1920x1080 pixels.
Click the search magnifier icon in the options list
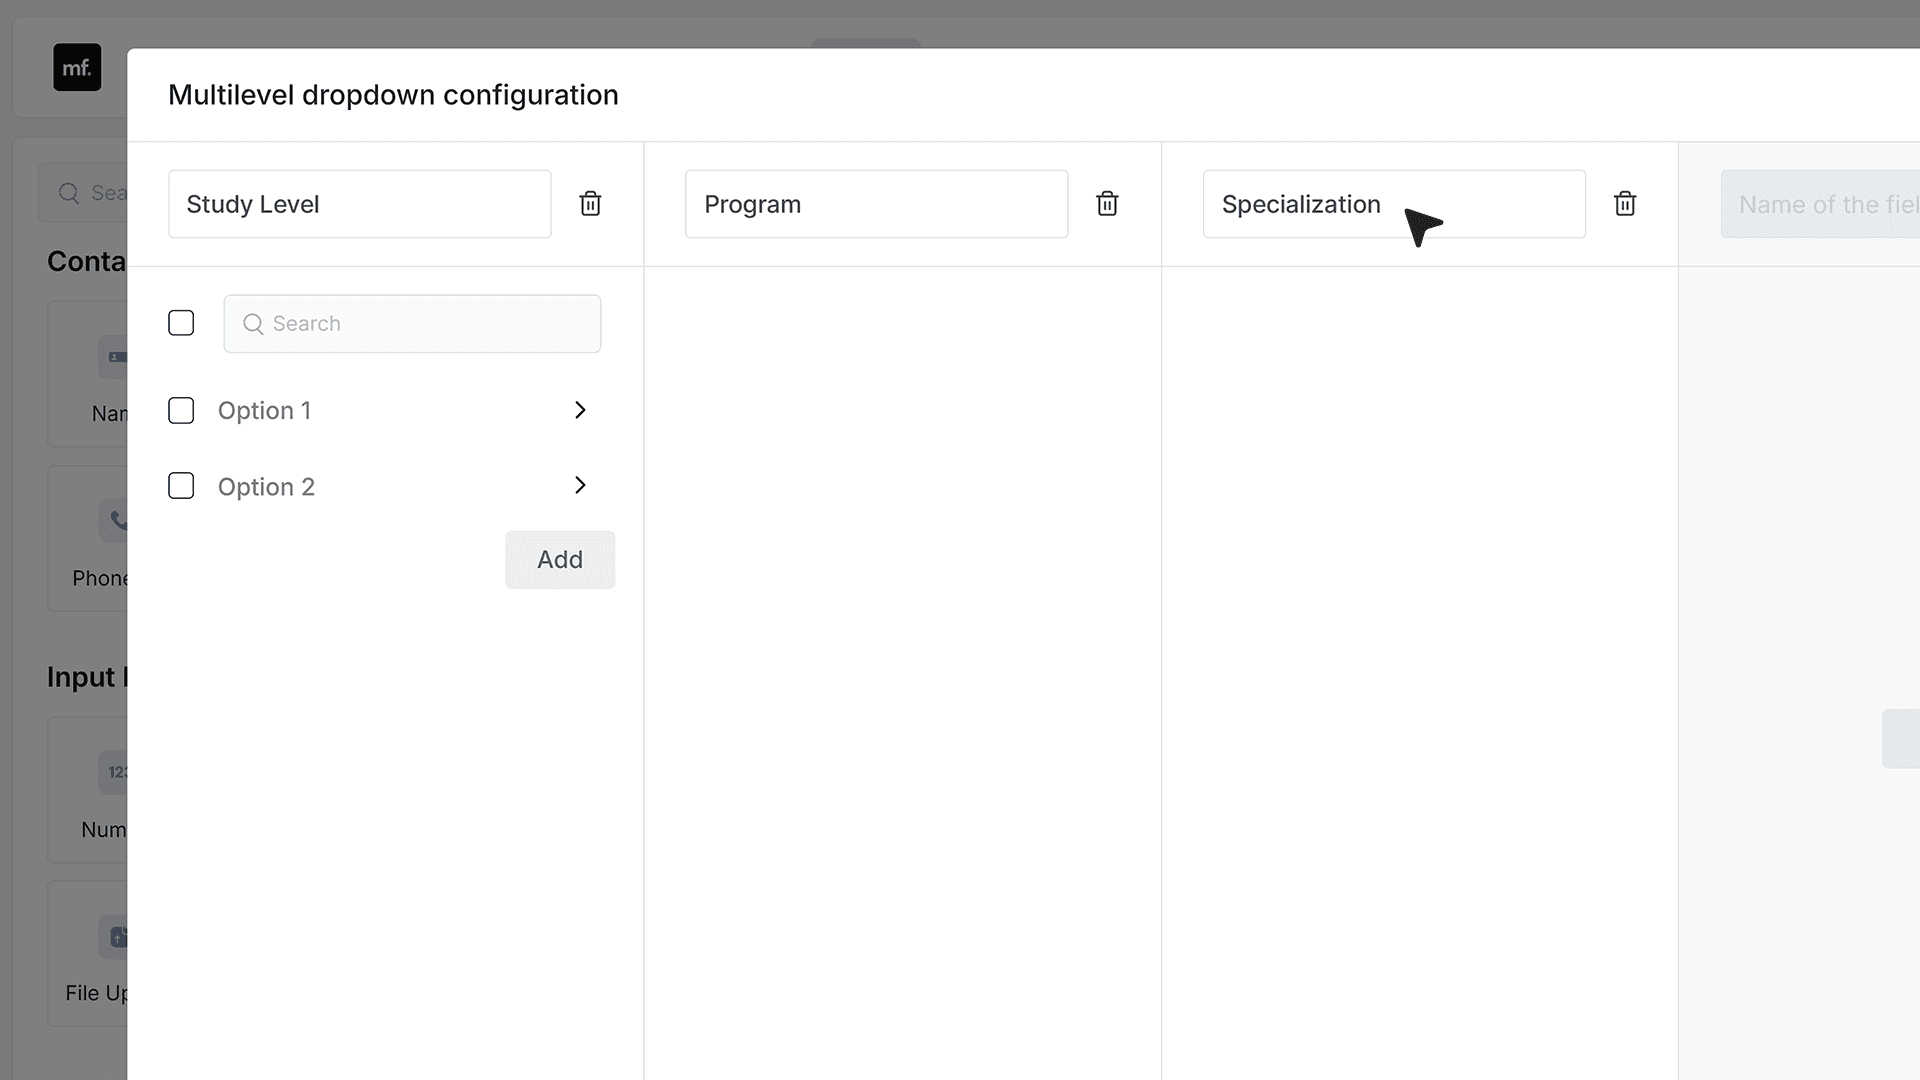[x=253, y=324]
